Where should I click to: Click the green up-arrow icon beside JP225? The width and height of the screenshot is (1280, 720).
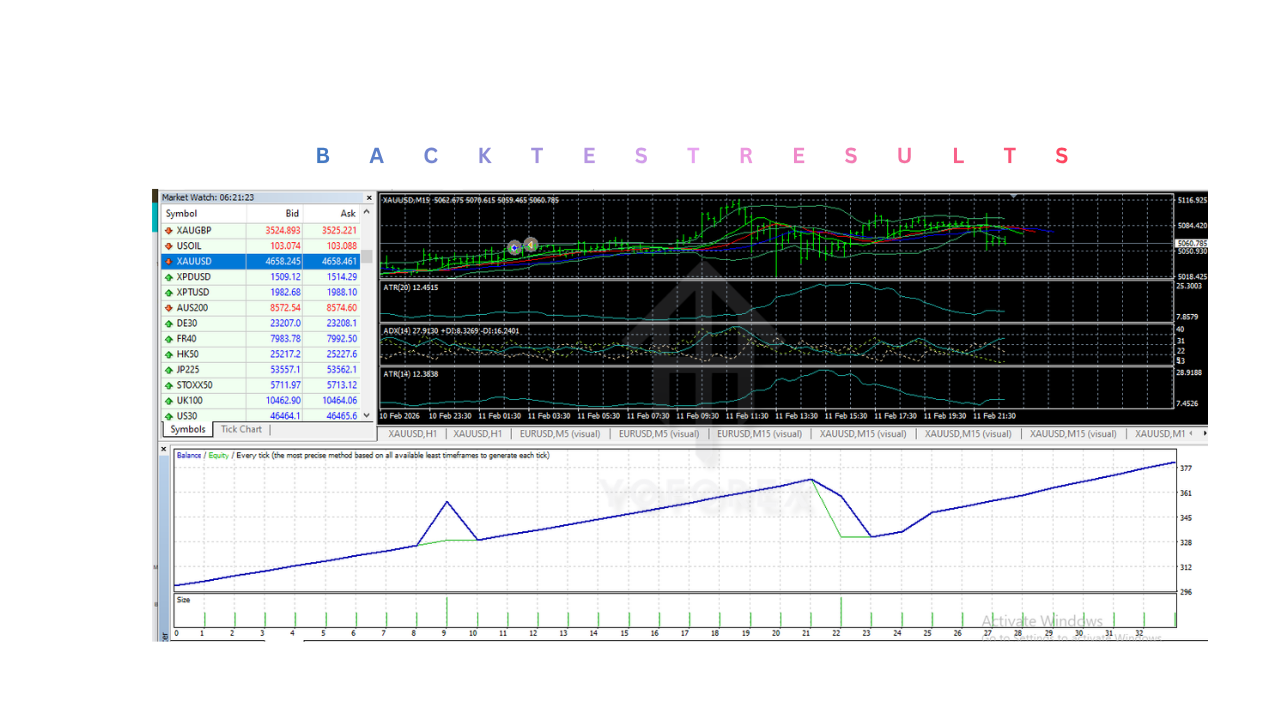click(x=167, y=369)
